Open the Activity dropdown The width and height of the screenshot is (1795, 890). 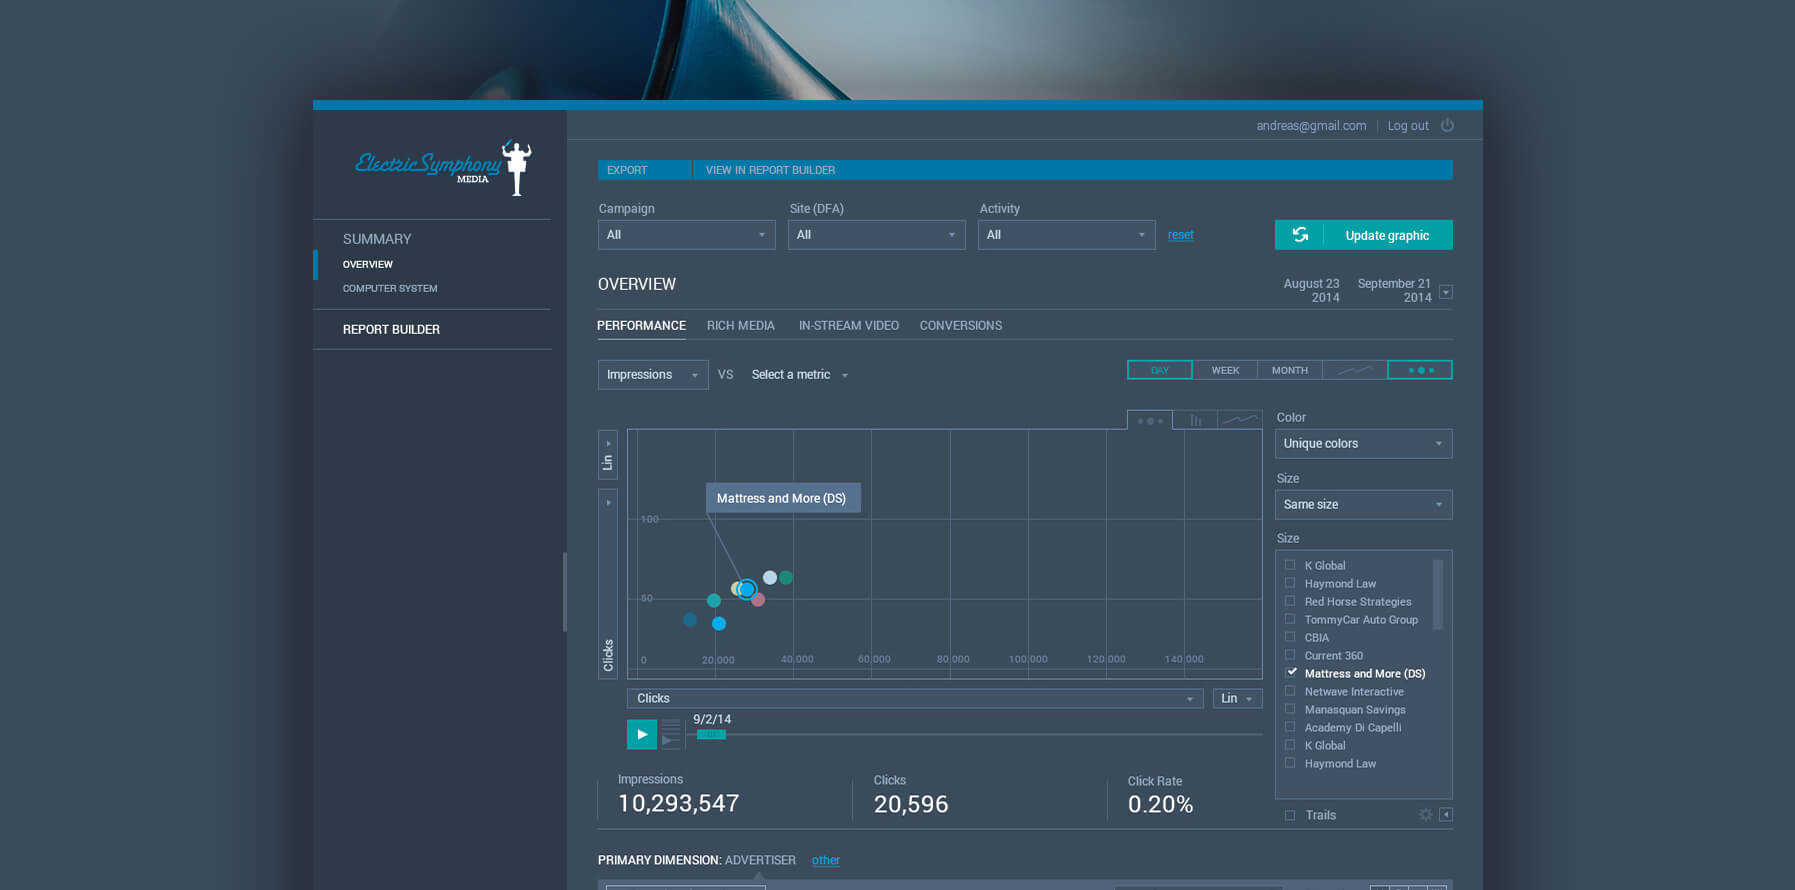1067,235
